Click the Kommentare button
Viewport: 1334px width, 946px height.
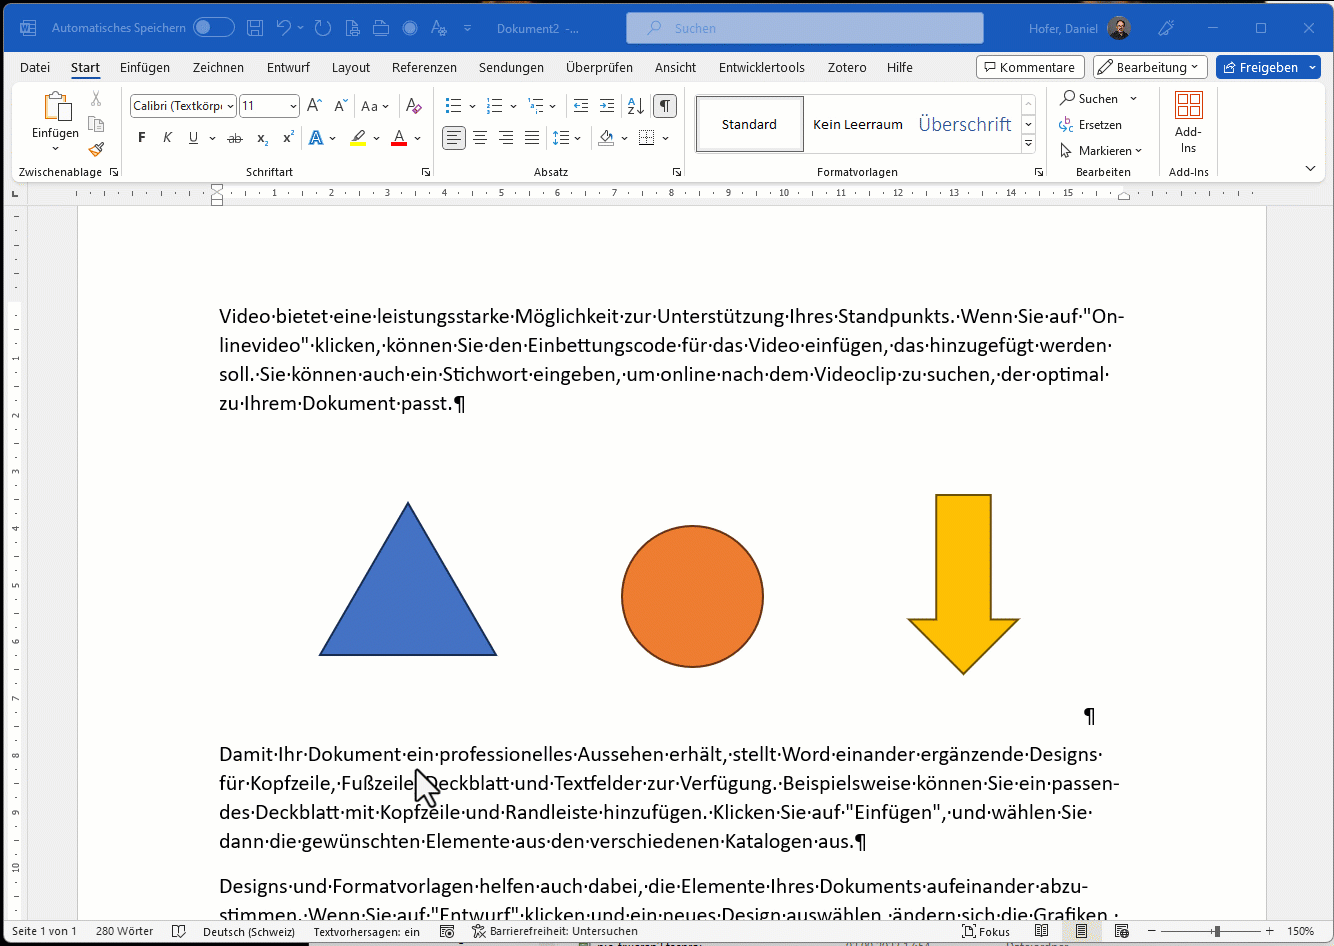(x=1030, y=67)
